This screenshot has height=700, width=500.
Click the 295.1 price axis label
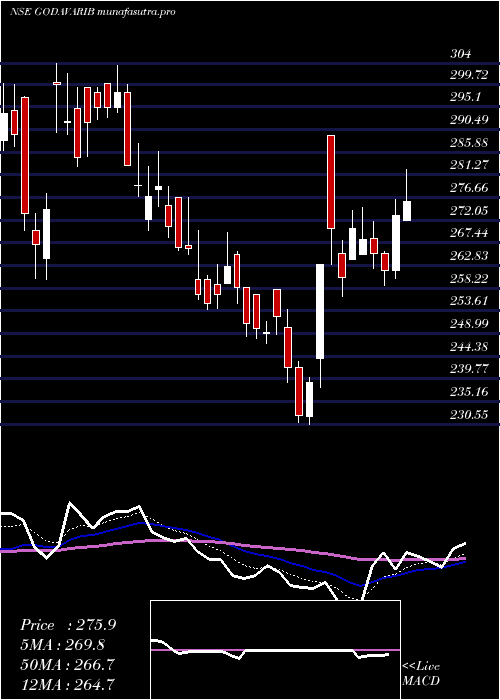pyautogui.click(x=465, y=97)
